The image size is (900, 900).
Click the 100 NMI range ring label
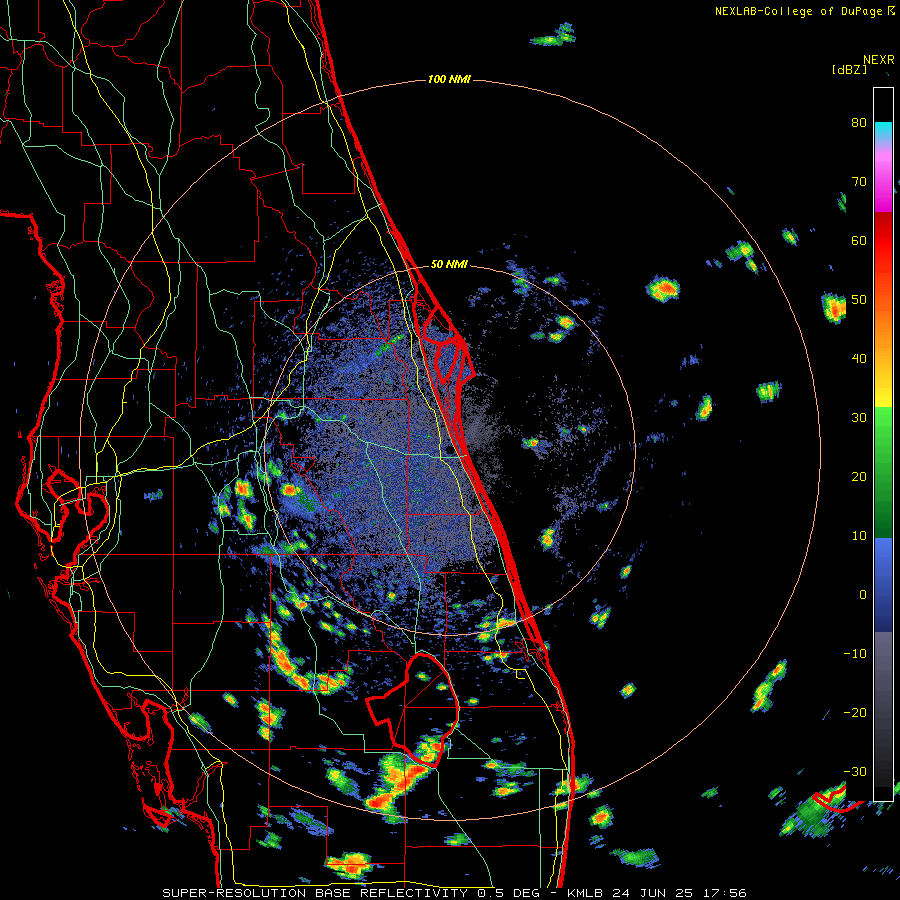coord(449,79)
